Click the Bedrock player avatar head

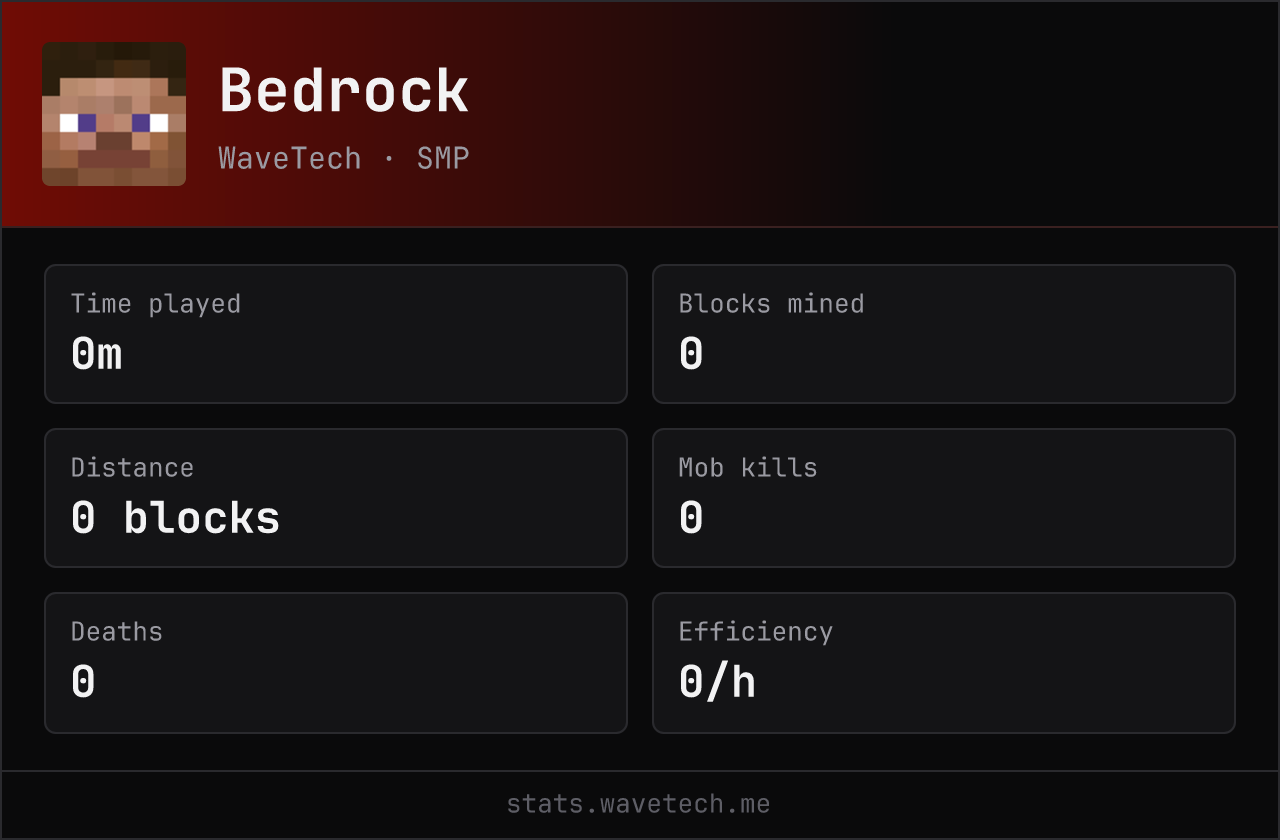114,114
